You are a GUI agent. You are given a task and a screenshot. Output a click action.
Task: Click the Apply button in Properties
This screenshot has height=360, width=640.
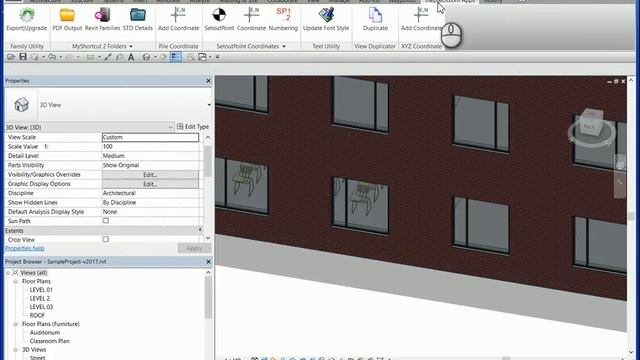click(194, 248)
